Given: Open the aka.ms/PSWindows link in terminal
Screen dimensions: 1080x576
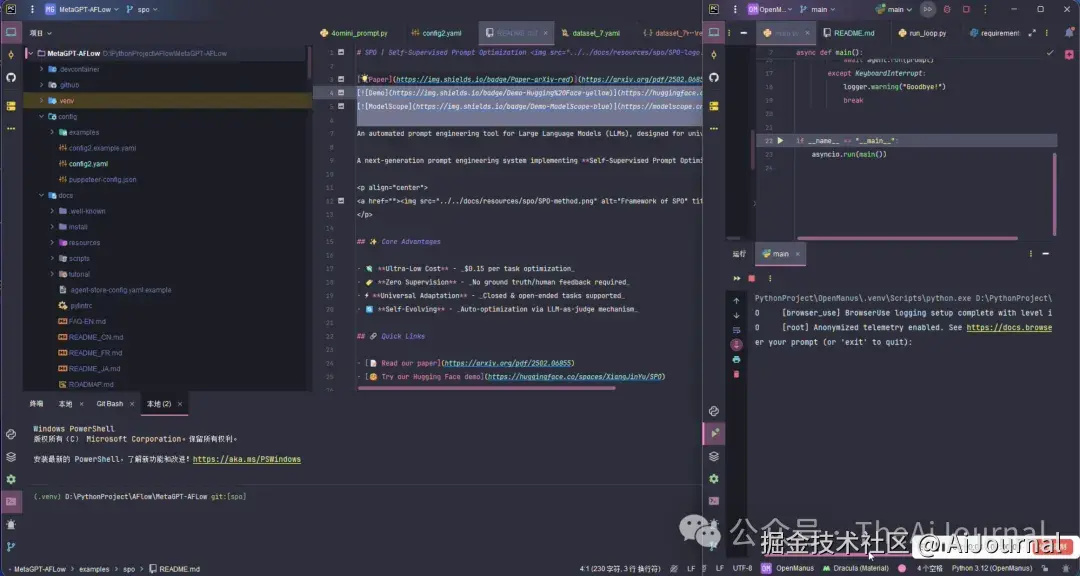Looking at the screenshot, I should (x=246, y=460).
